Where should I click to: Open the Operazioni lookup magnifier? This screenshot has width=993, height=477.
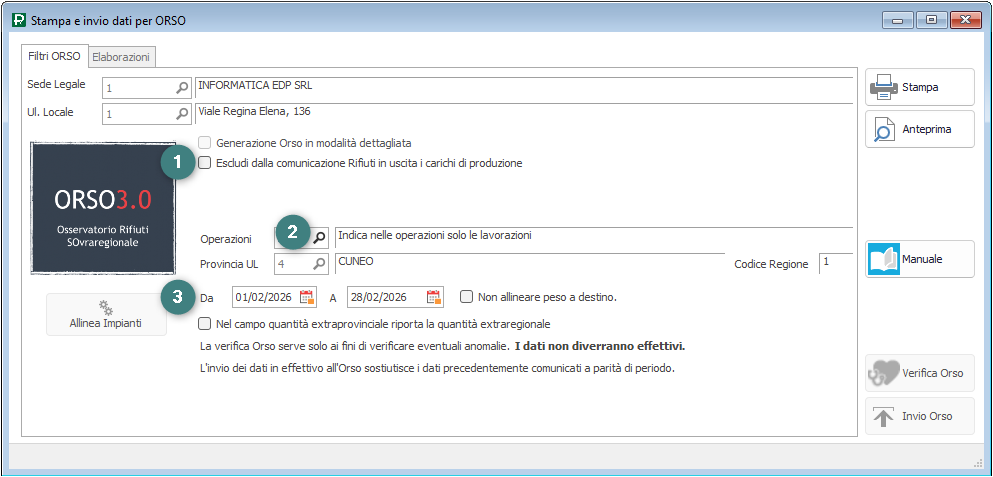click(x=319, y=238)
